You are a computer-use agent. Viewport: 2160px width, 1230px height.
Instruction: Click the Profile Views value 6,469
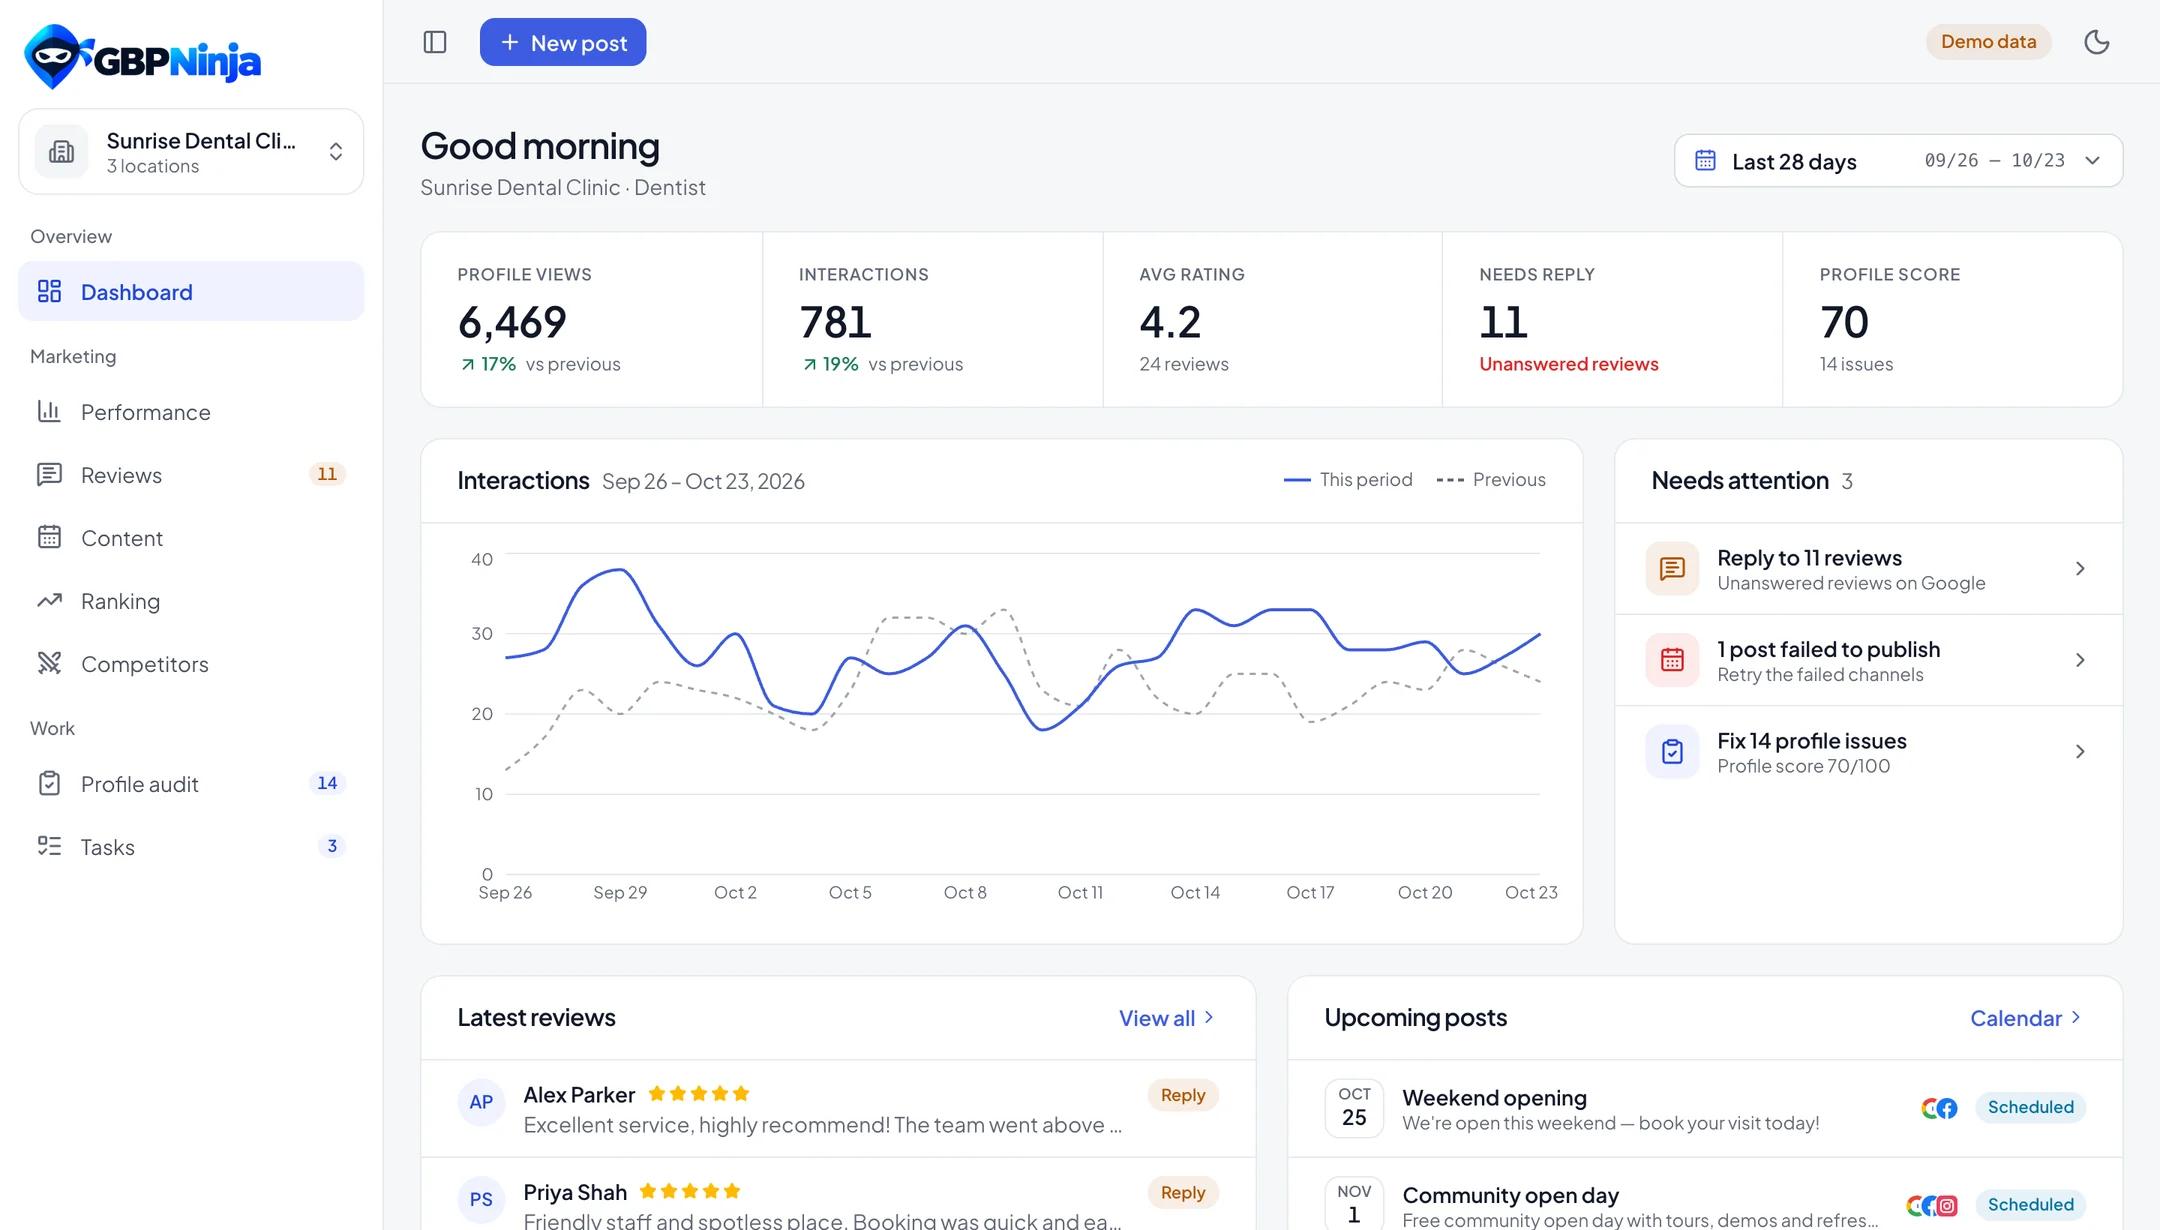tap(512, 322)
